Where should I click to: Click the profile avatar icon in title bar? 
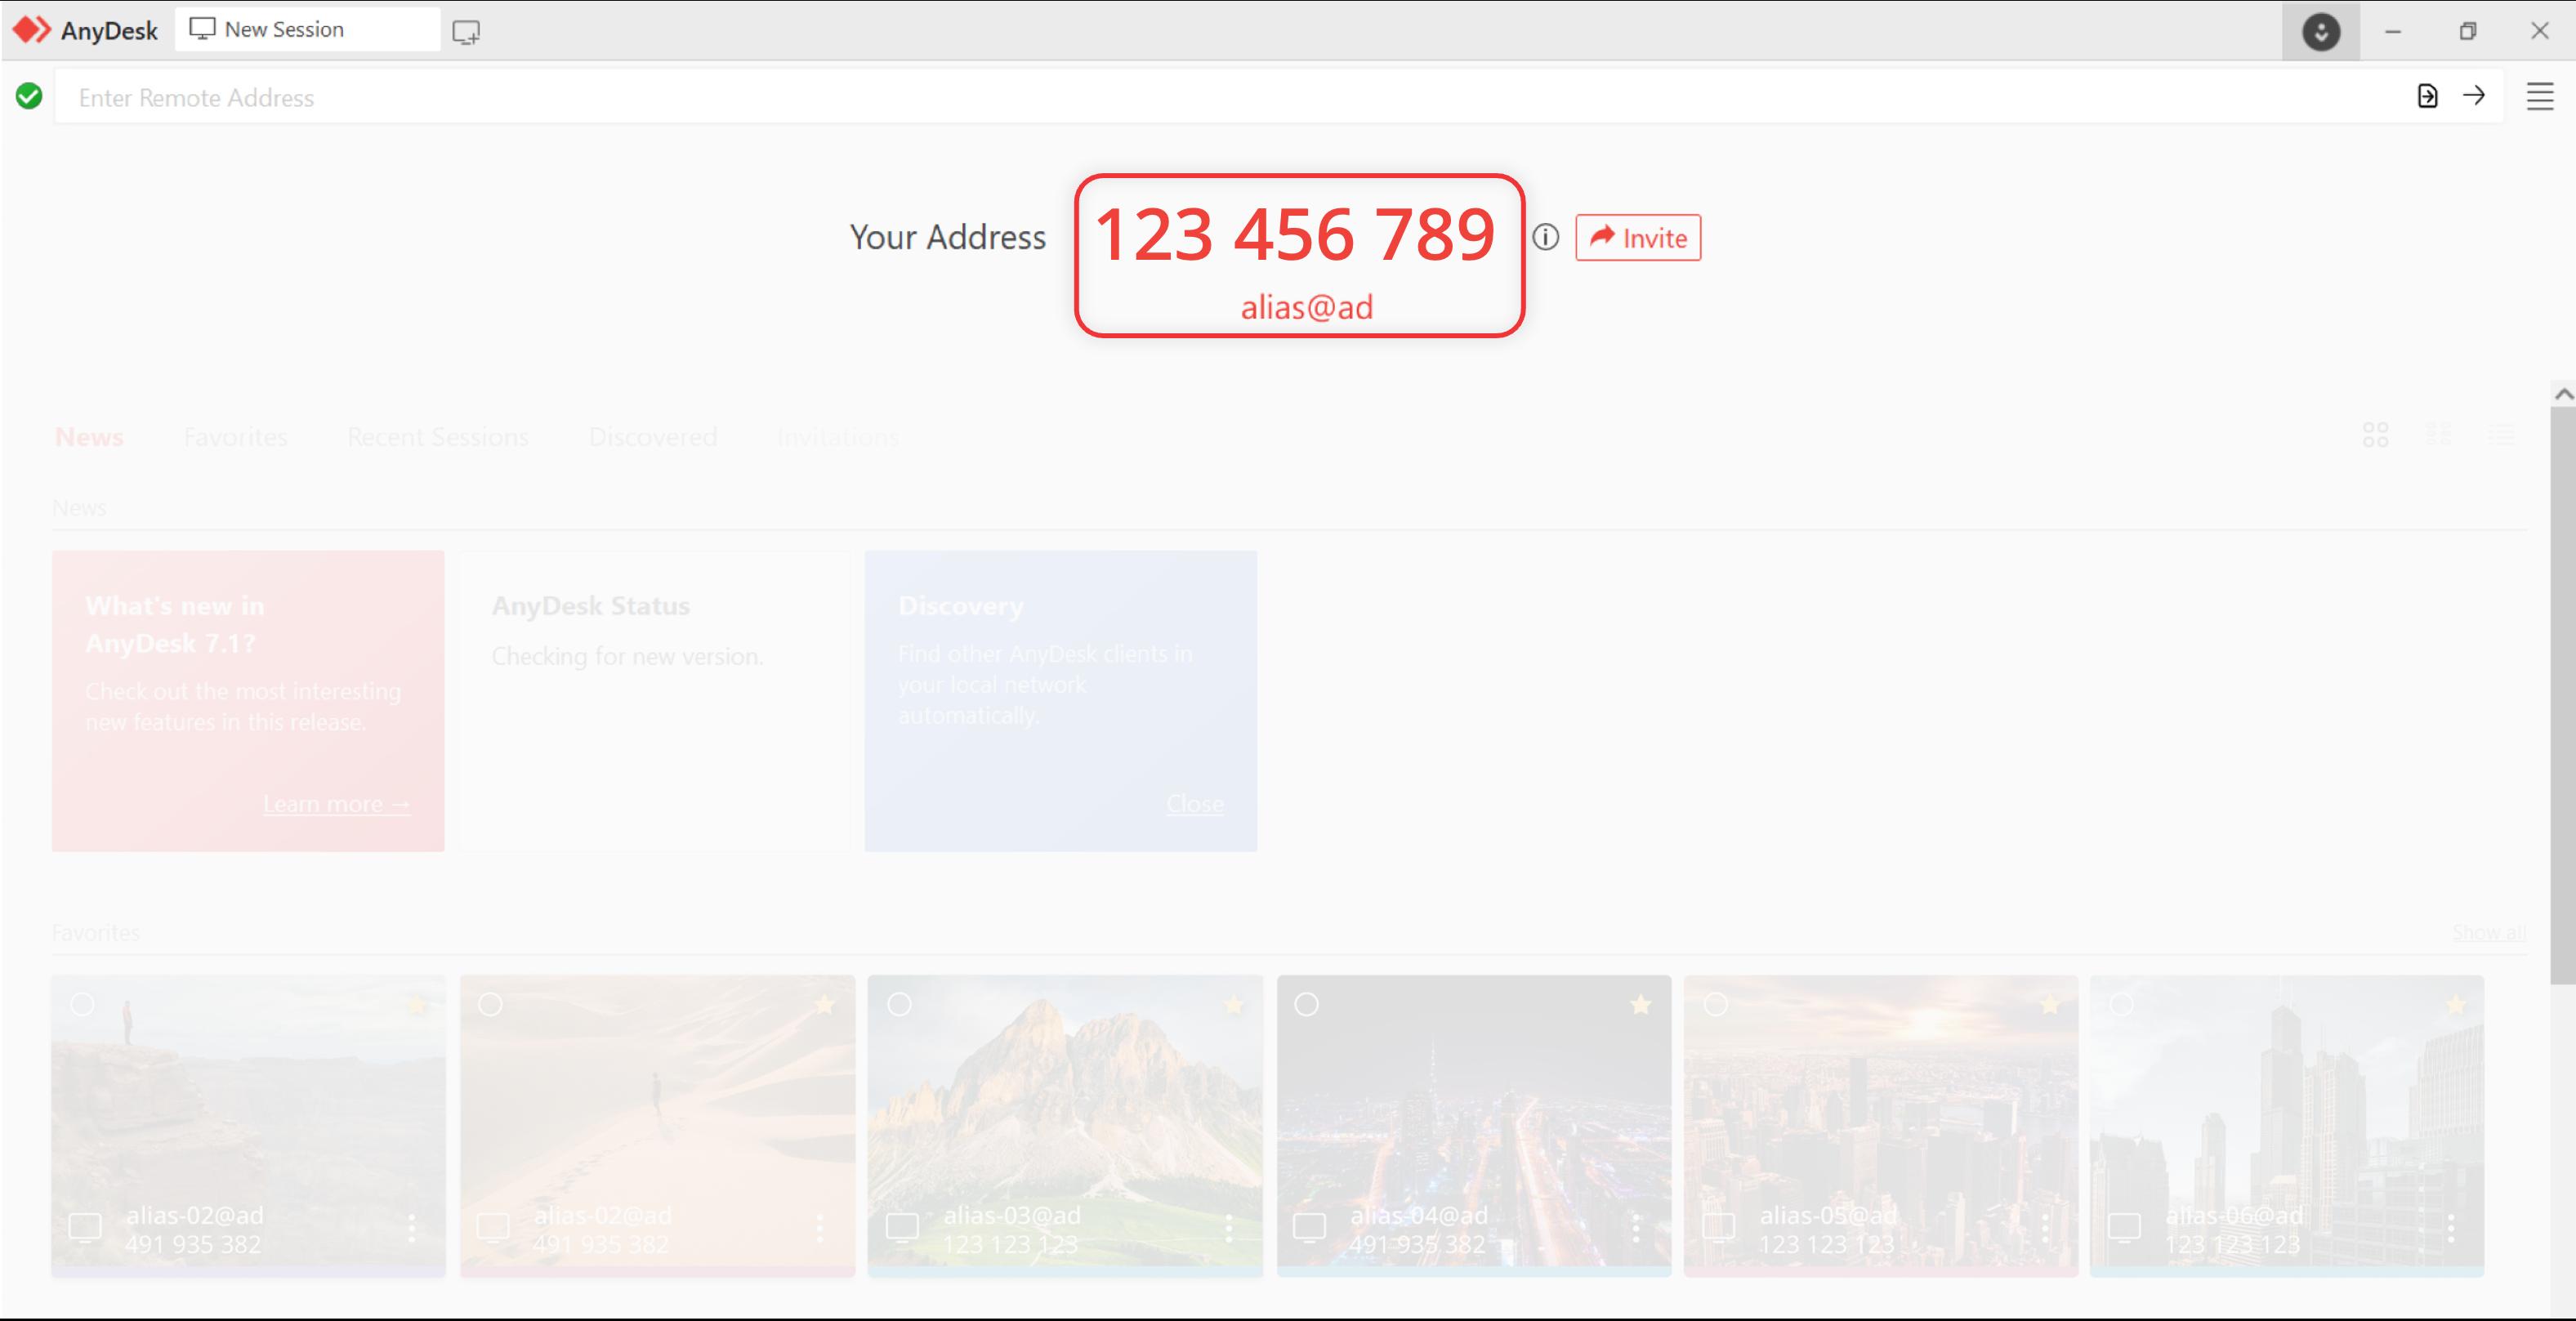2320,32
